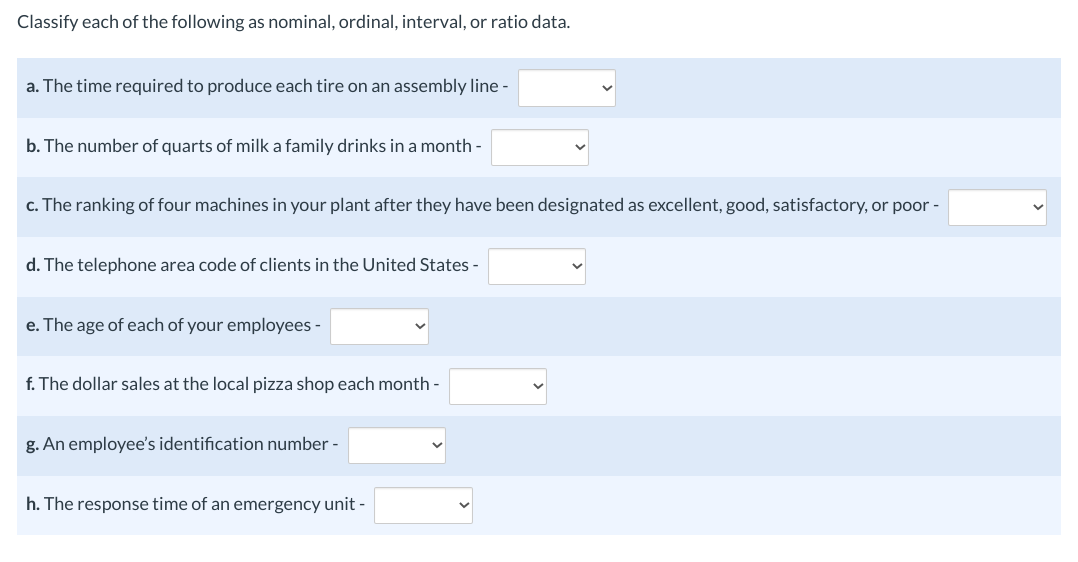Click the question a text about assembly line
The height and width of the screenshot is (562, 1078).
[267, 86]
